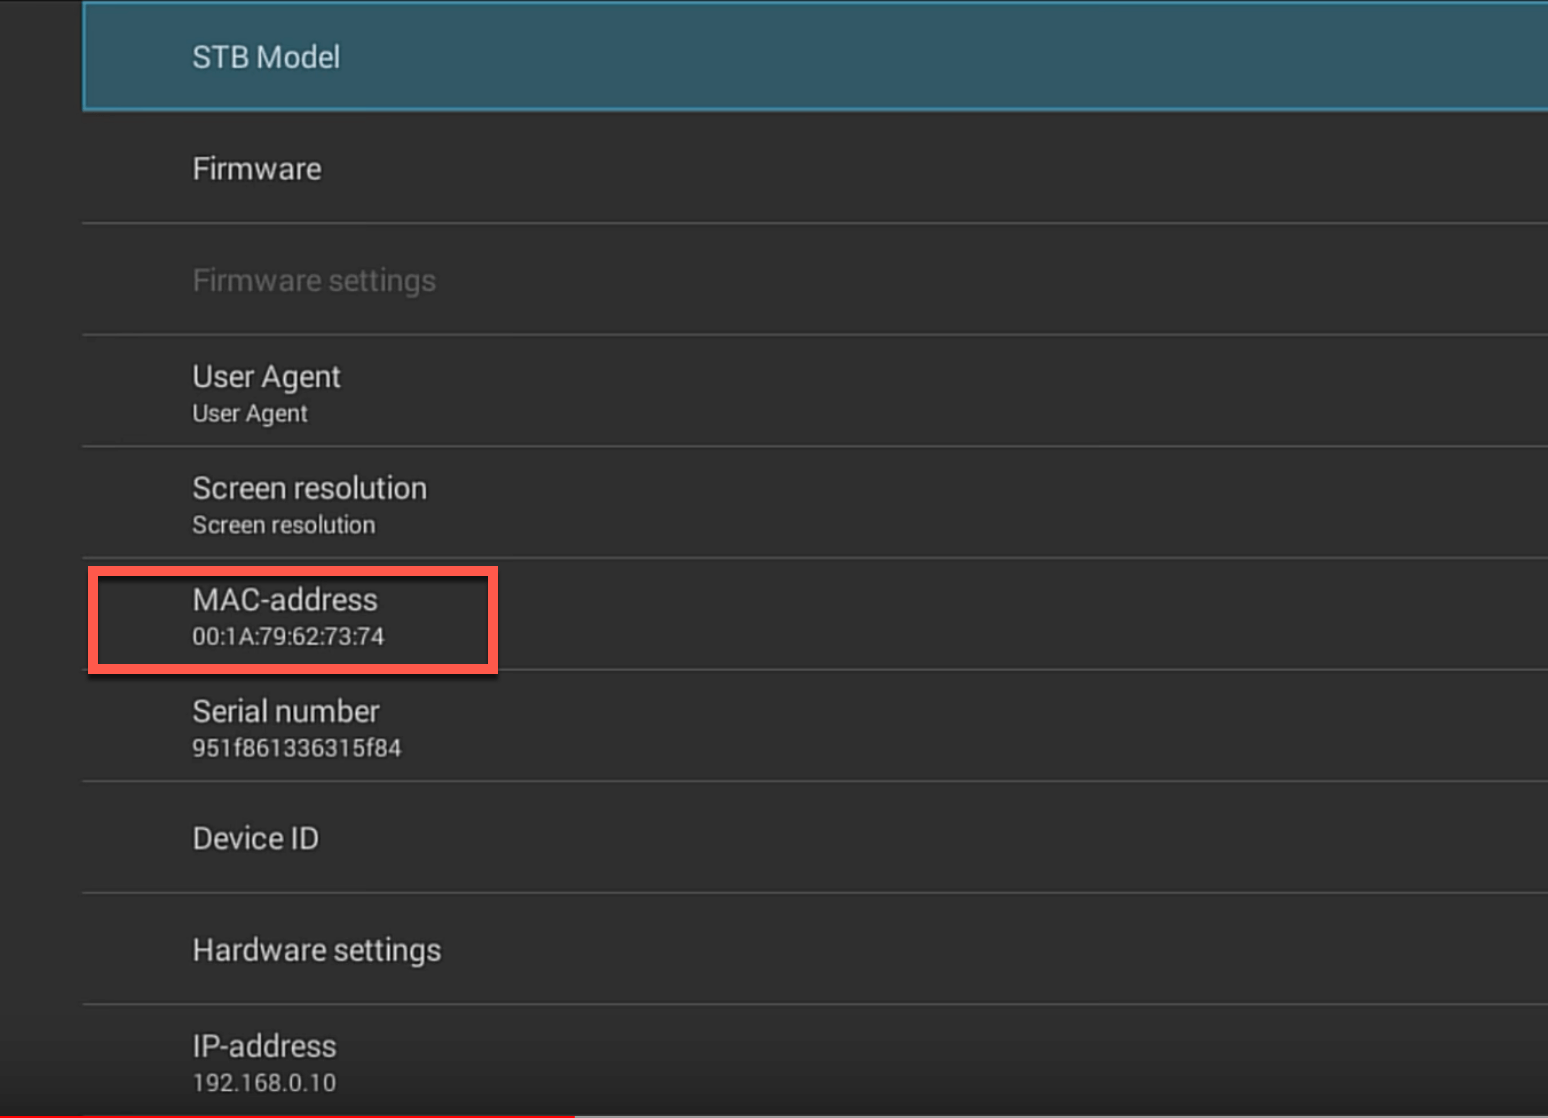The width and height of the screenshot is (1548, 1118).
Task: Select the MAC-address entry
Action: [815, 615]
